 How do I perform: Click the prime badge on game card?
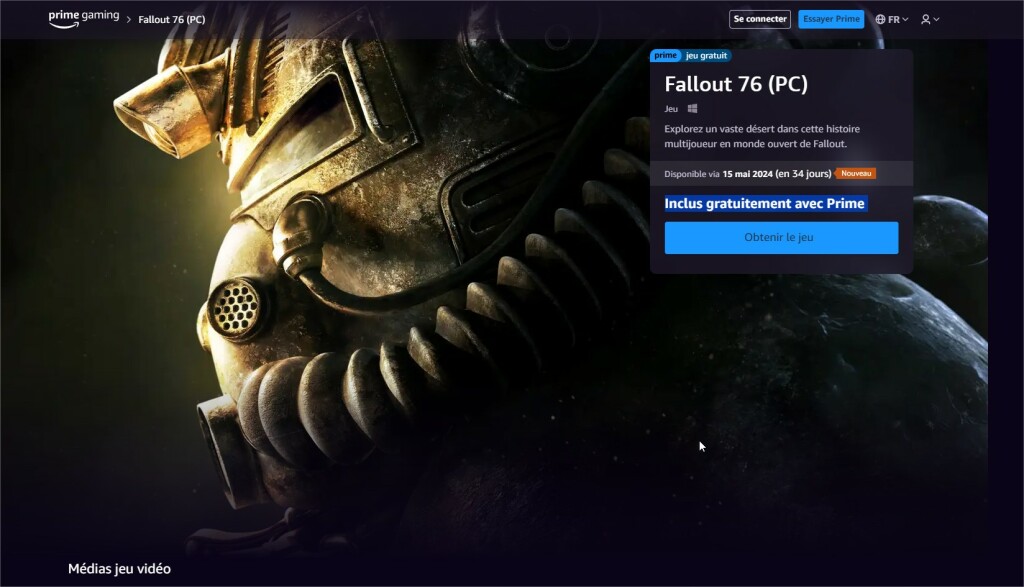pos(665,56)
